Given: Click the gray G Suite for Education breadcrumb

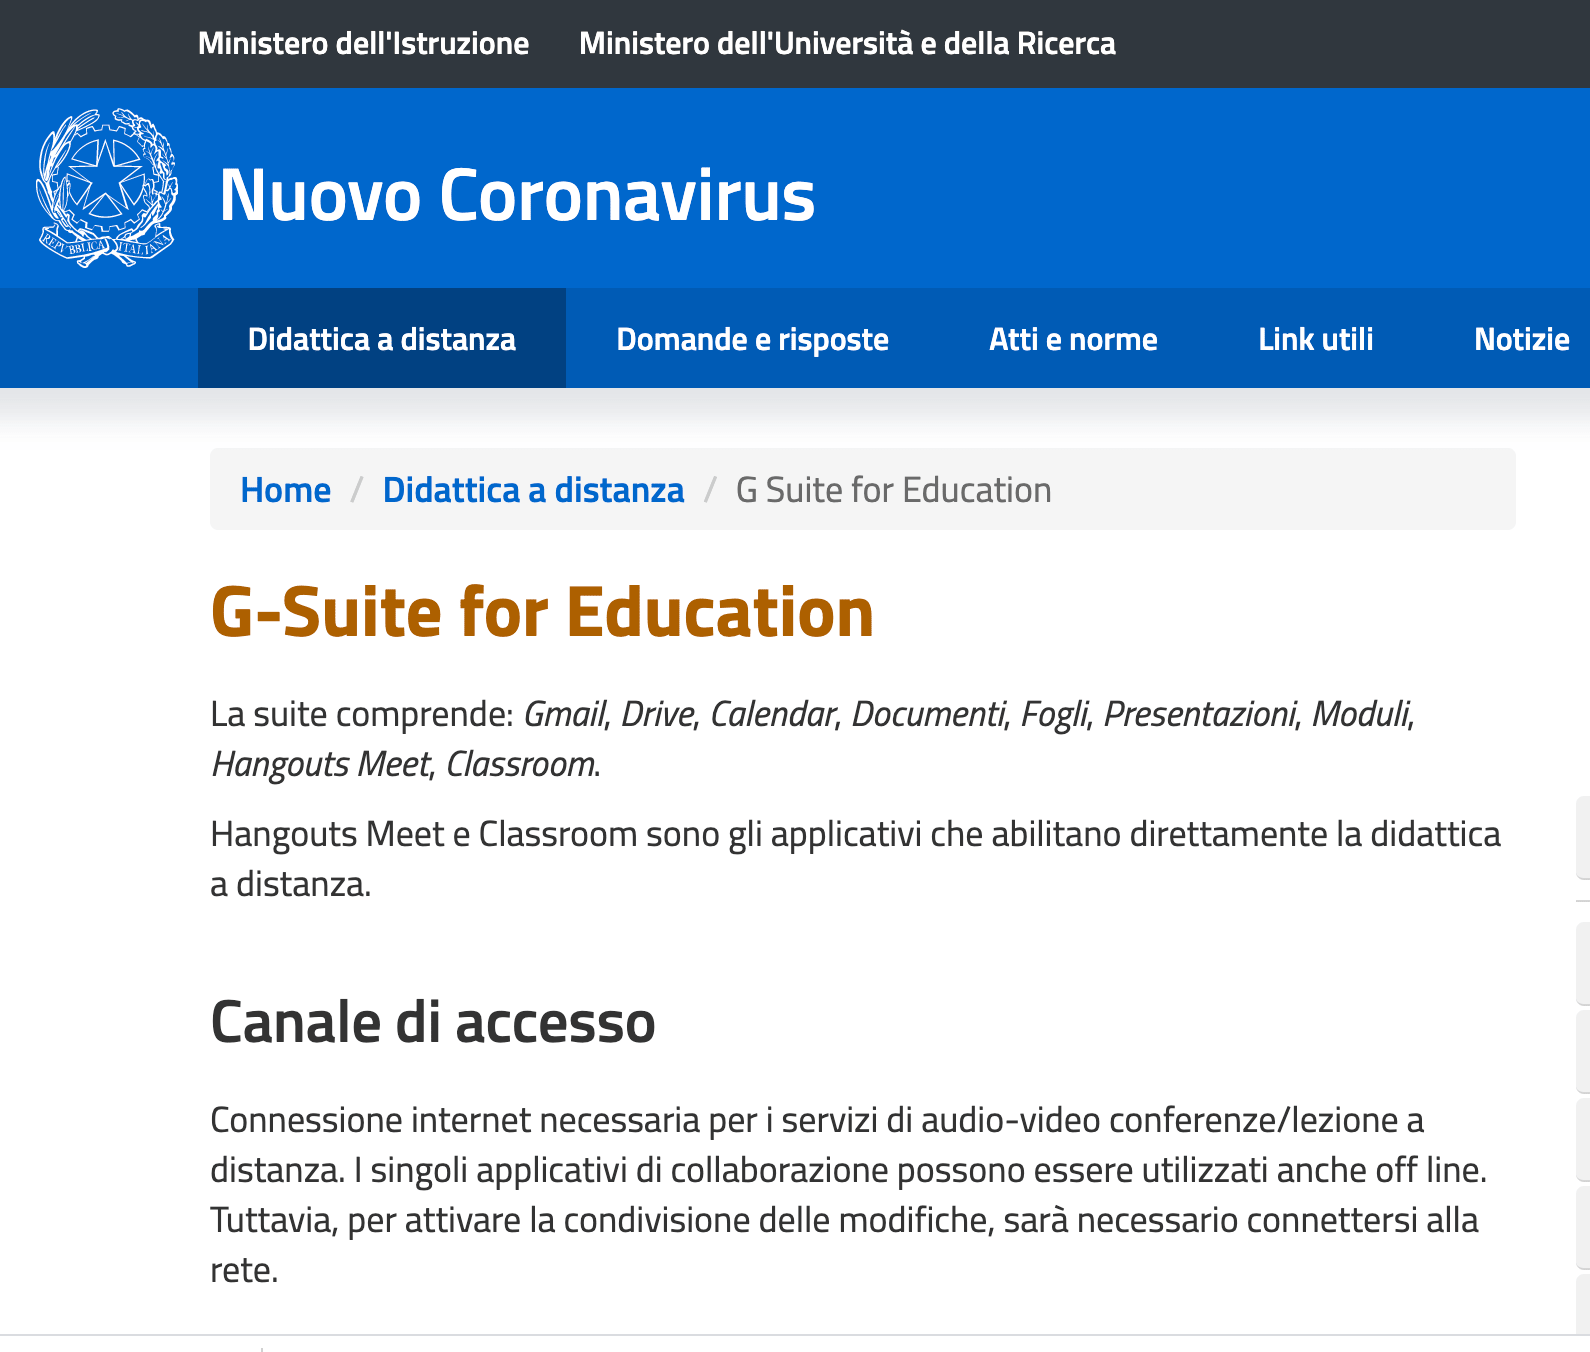Looking at the screenshot, I should click(893, 490).
